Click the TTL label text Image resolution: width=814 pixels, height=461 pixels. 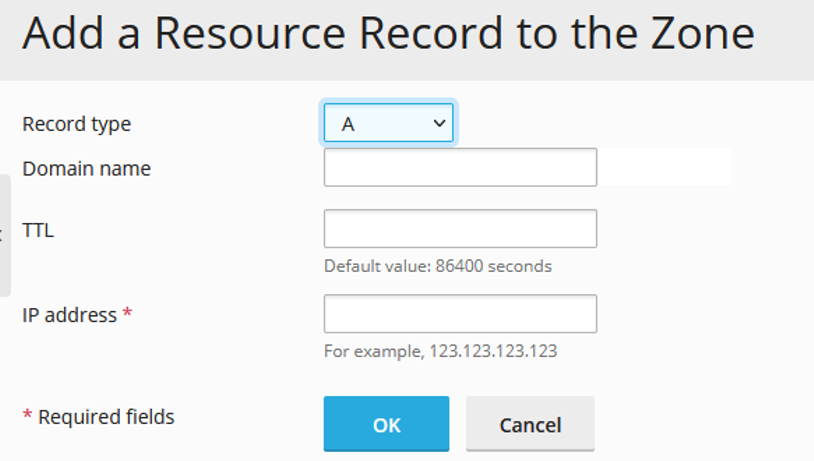pos(38,230)
